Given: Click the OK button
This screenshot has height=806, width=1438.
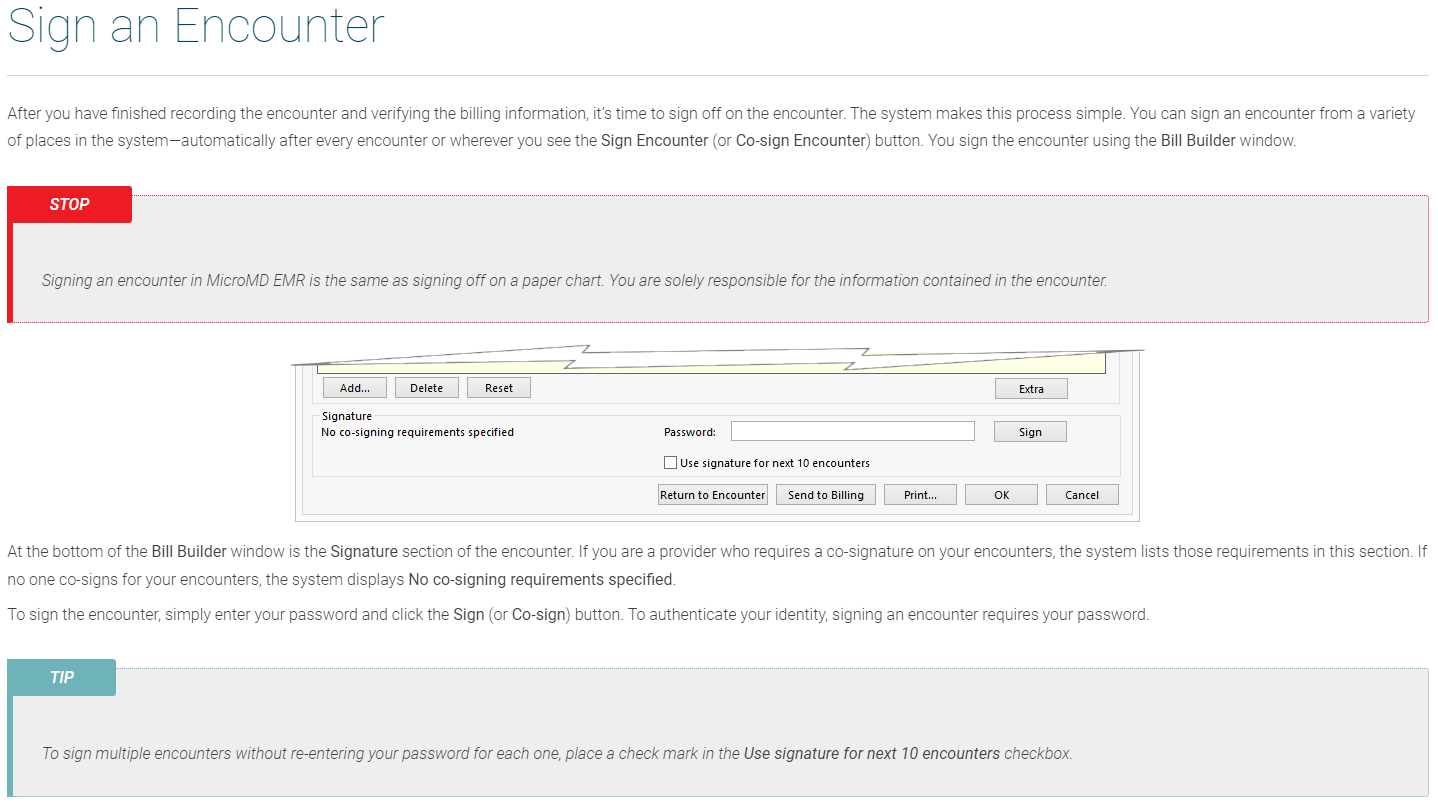Looking at the screenshot, I should tap(1001, 495).
